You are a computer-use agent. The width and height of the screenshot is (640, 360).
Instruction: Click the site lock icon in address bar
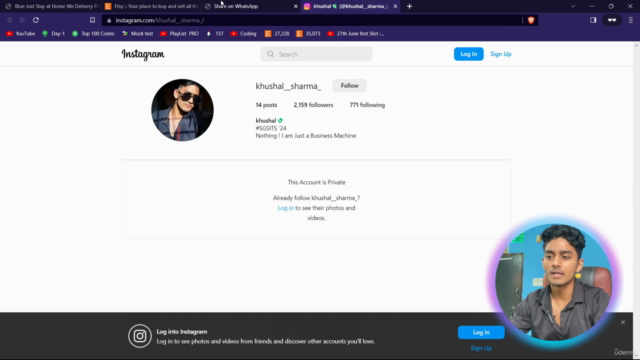coord(109,20)
